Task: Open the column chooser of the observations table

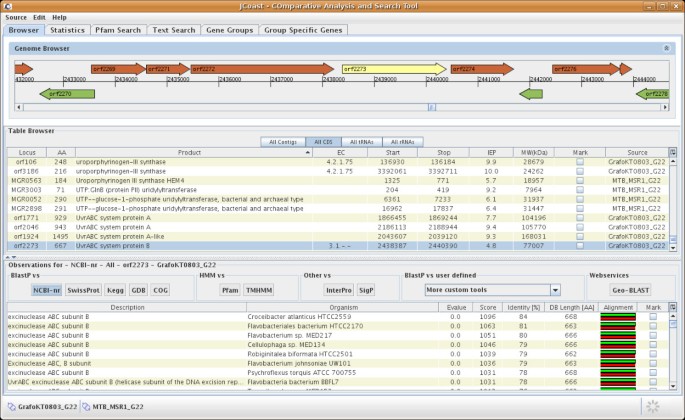Action: [x=673, y=307]
